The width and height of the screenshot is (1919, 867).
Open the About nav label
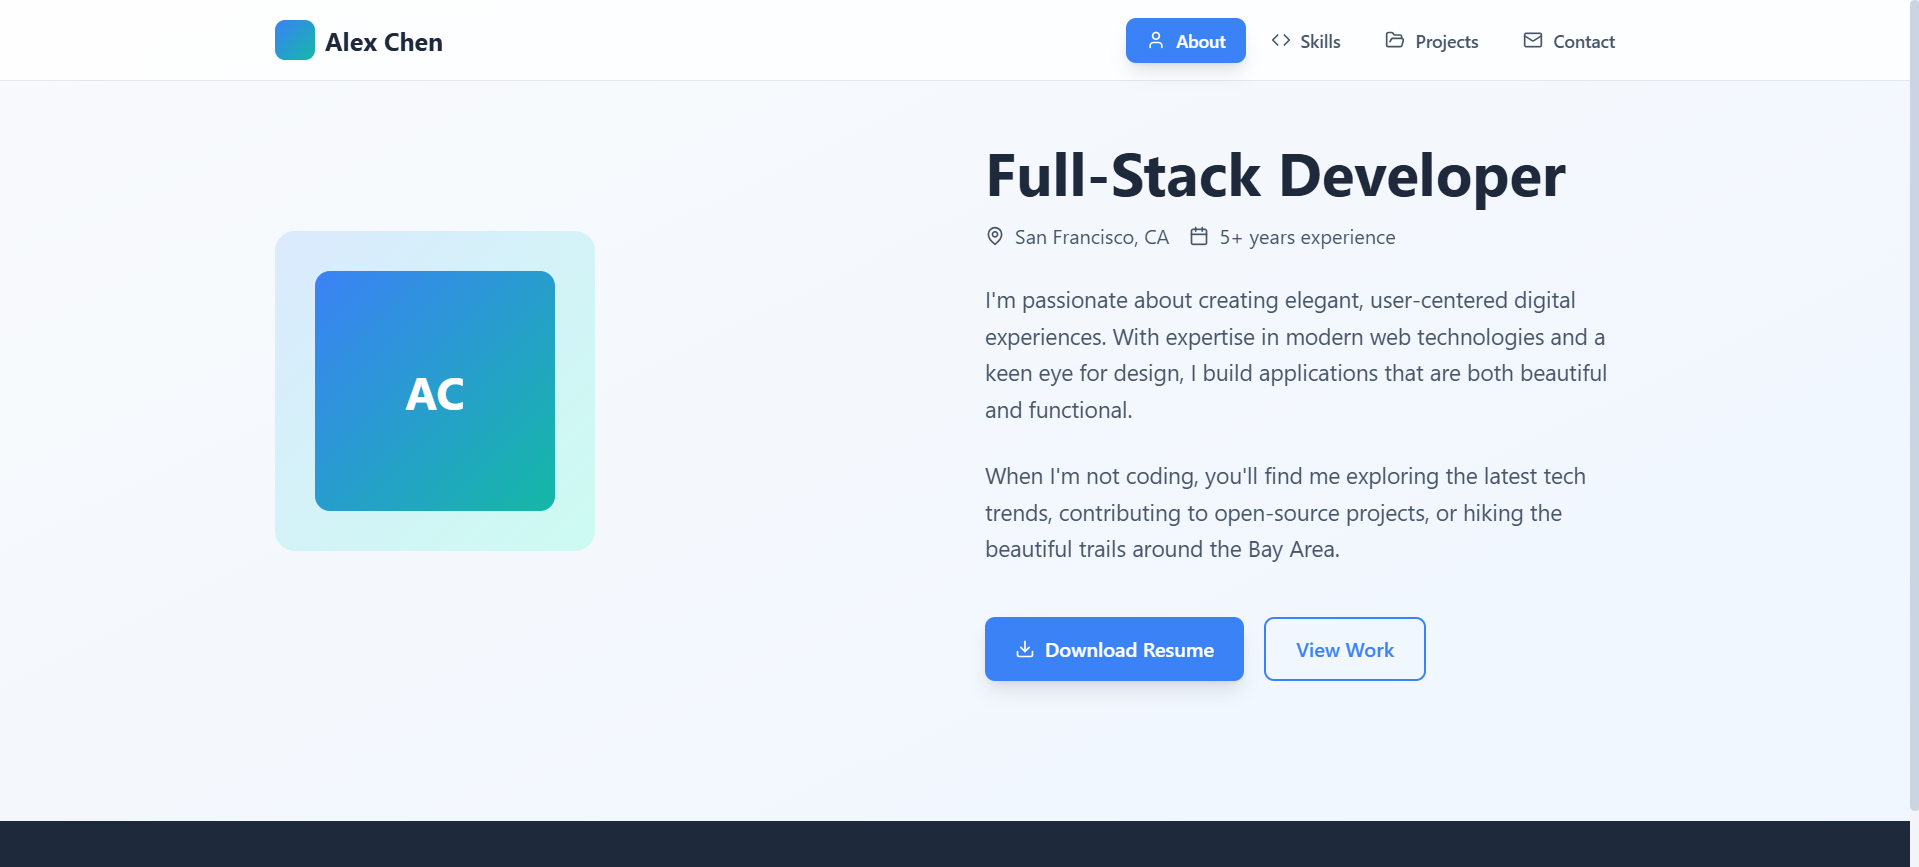[1200, 42]
